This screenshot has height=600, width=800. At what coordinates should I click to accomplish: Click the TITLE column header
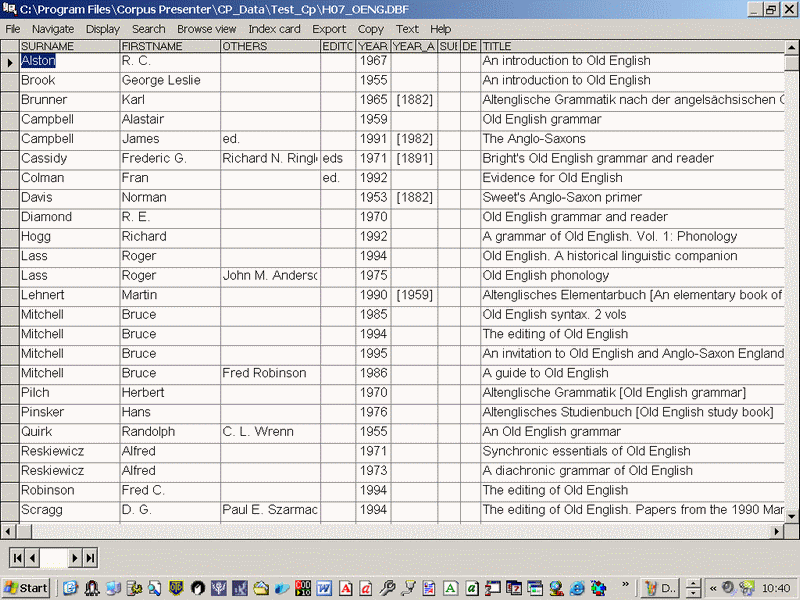coord(632,46)
